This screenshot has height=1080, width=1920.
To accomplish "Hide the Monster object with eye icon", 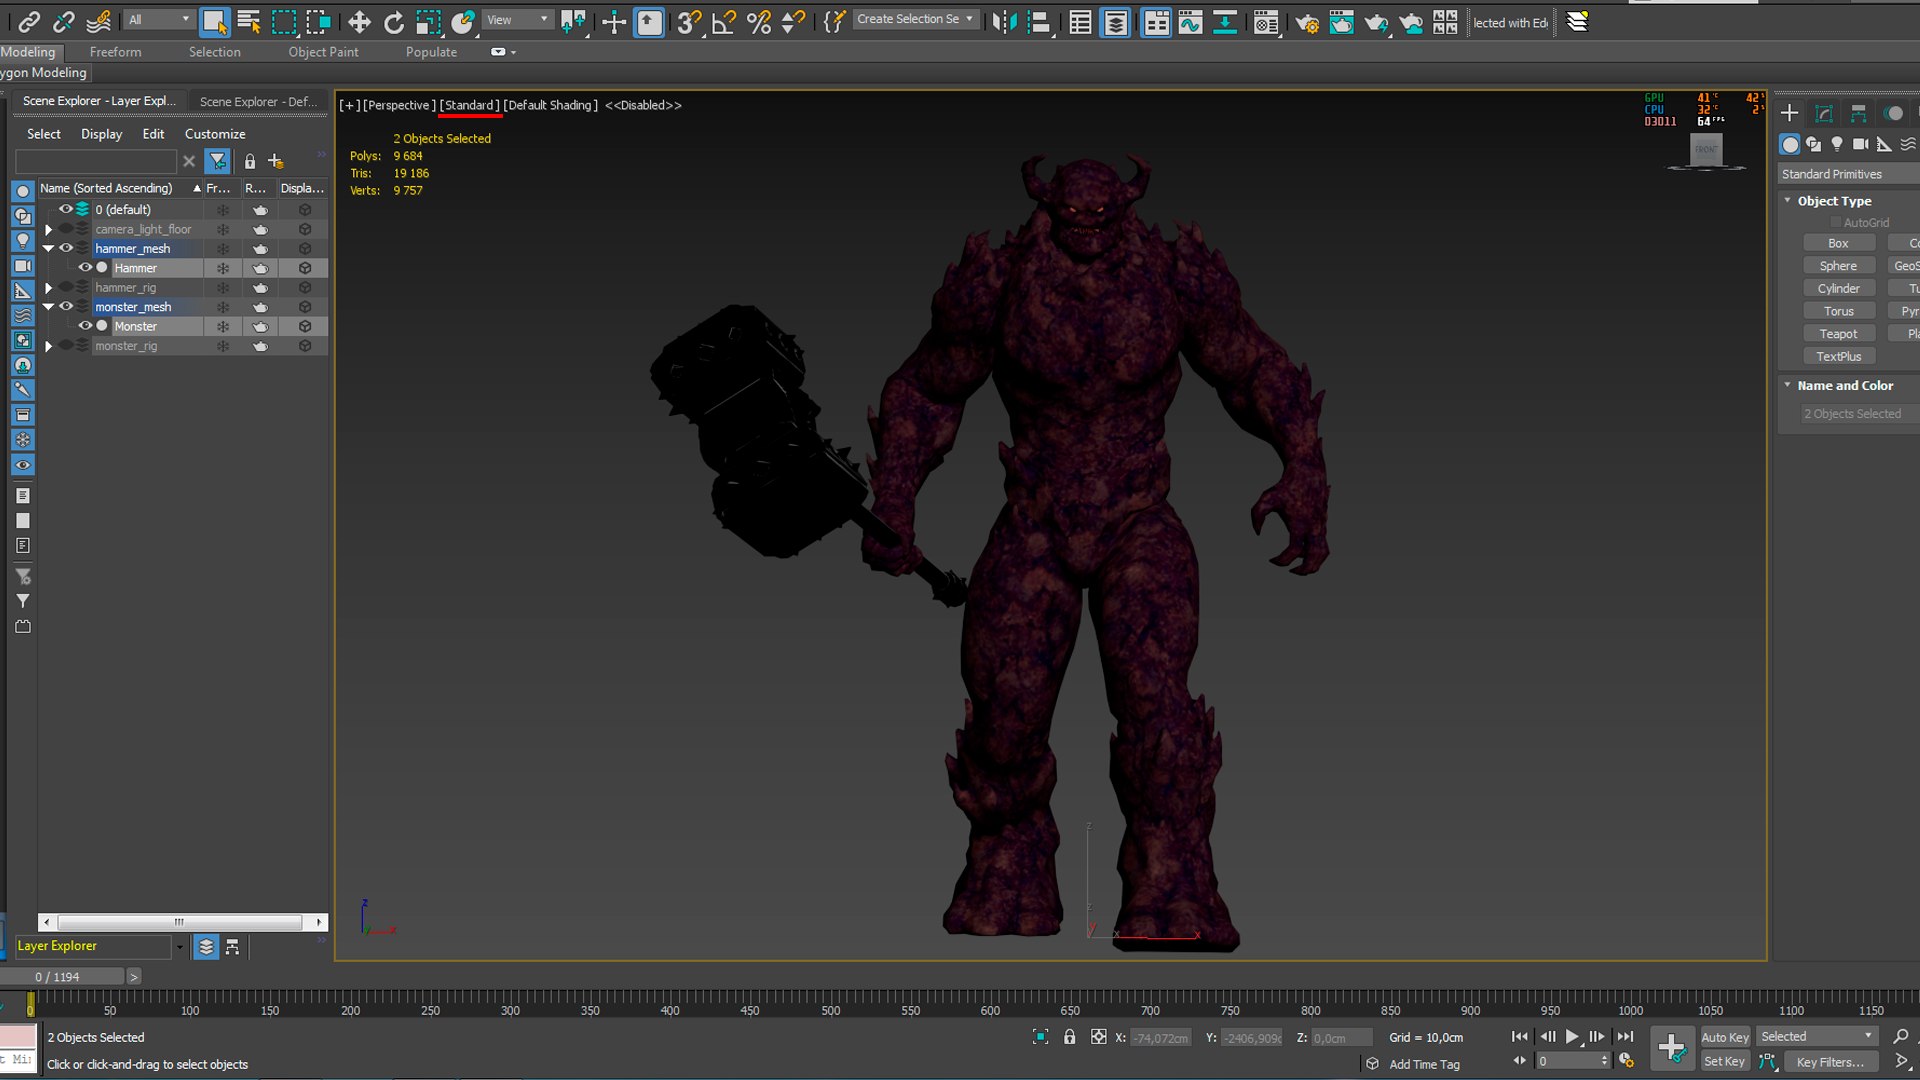I will 85,326.
